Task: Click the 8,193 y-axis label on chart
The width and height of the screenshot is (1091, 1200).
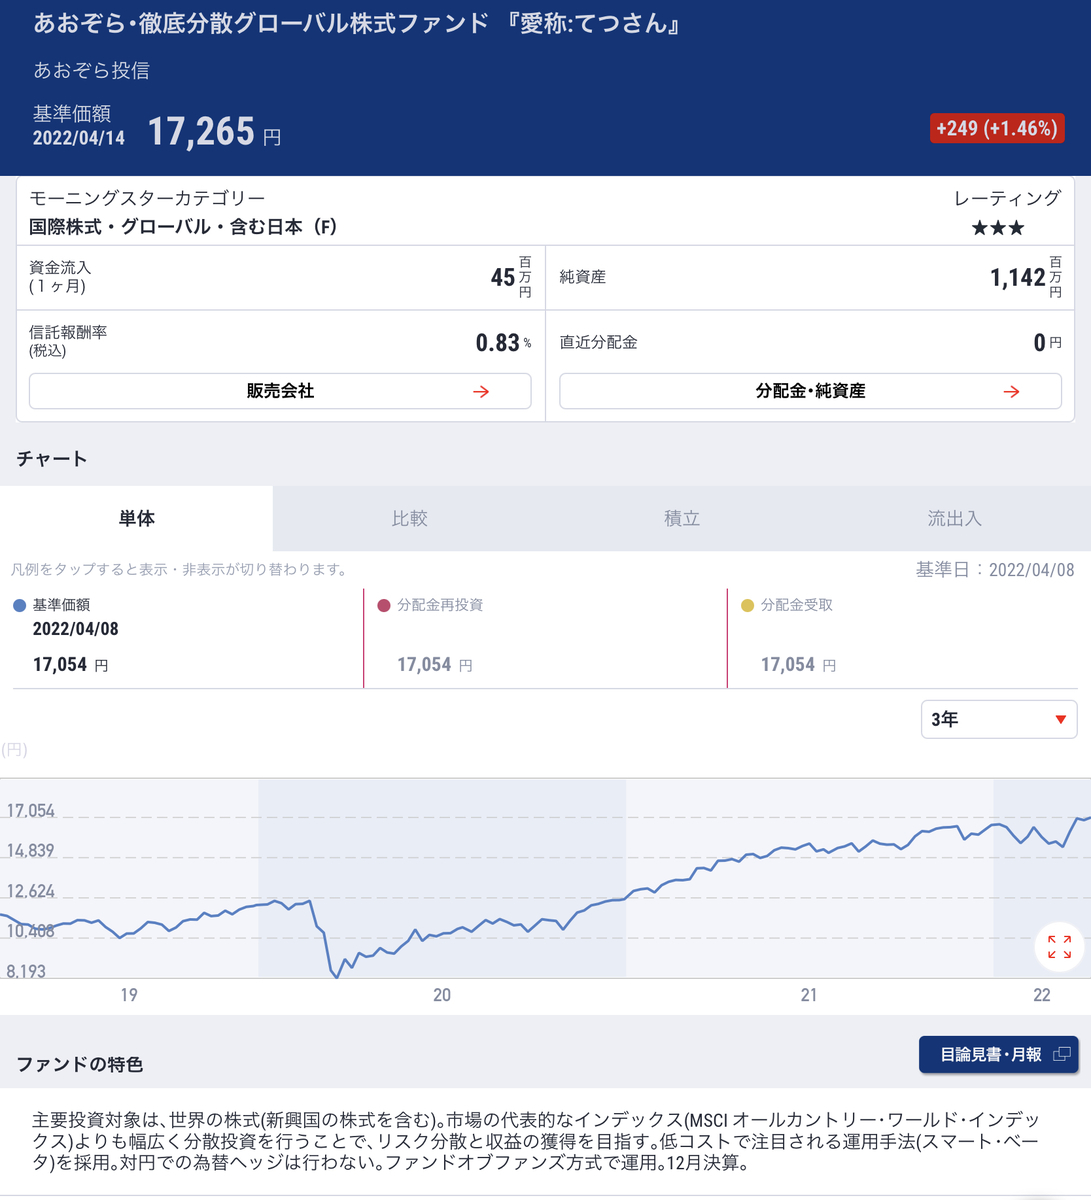Action: pos(26,971)
